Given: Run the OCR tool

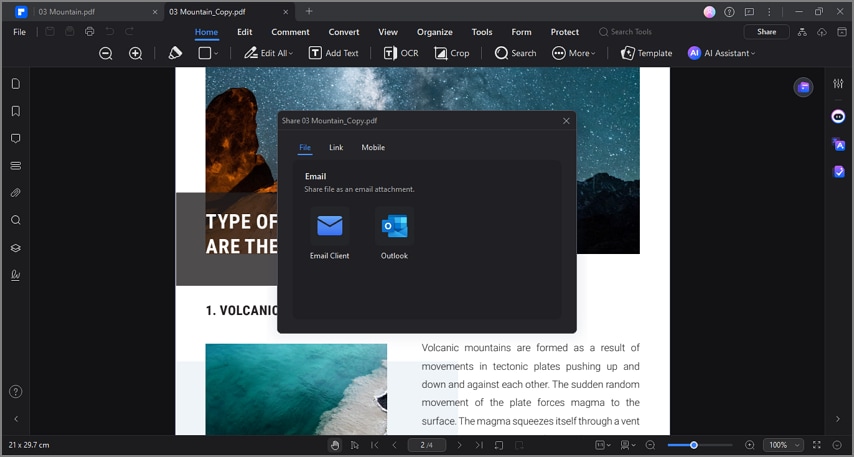Looking at the screenshot, I should coord(401,53).
